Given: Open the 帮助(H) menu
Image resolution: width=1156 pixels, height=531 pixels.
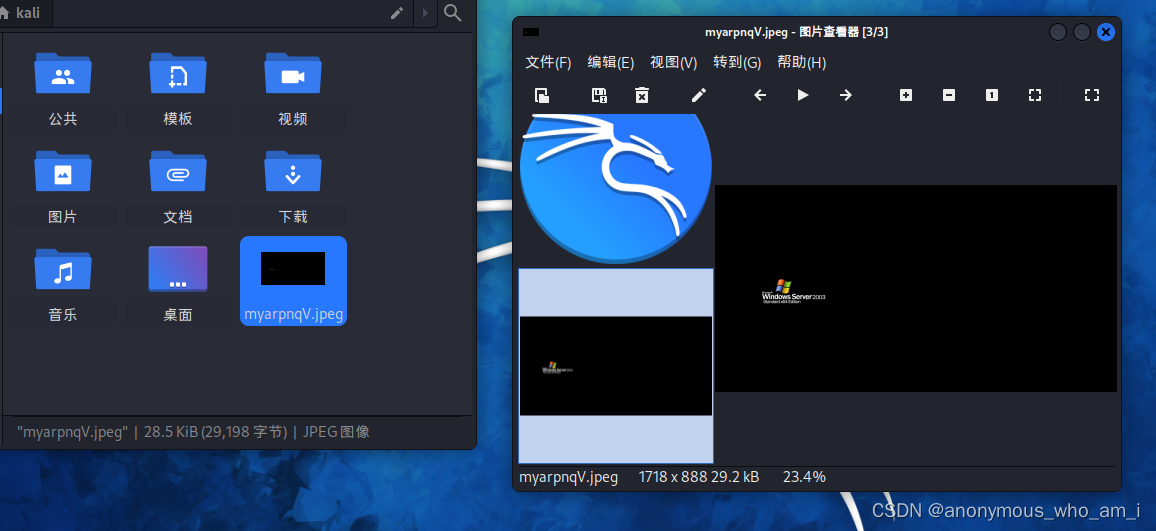Looking at the screenshot, I should coord(801,63).
